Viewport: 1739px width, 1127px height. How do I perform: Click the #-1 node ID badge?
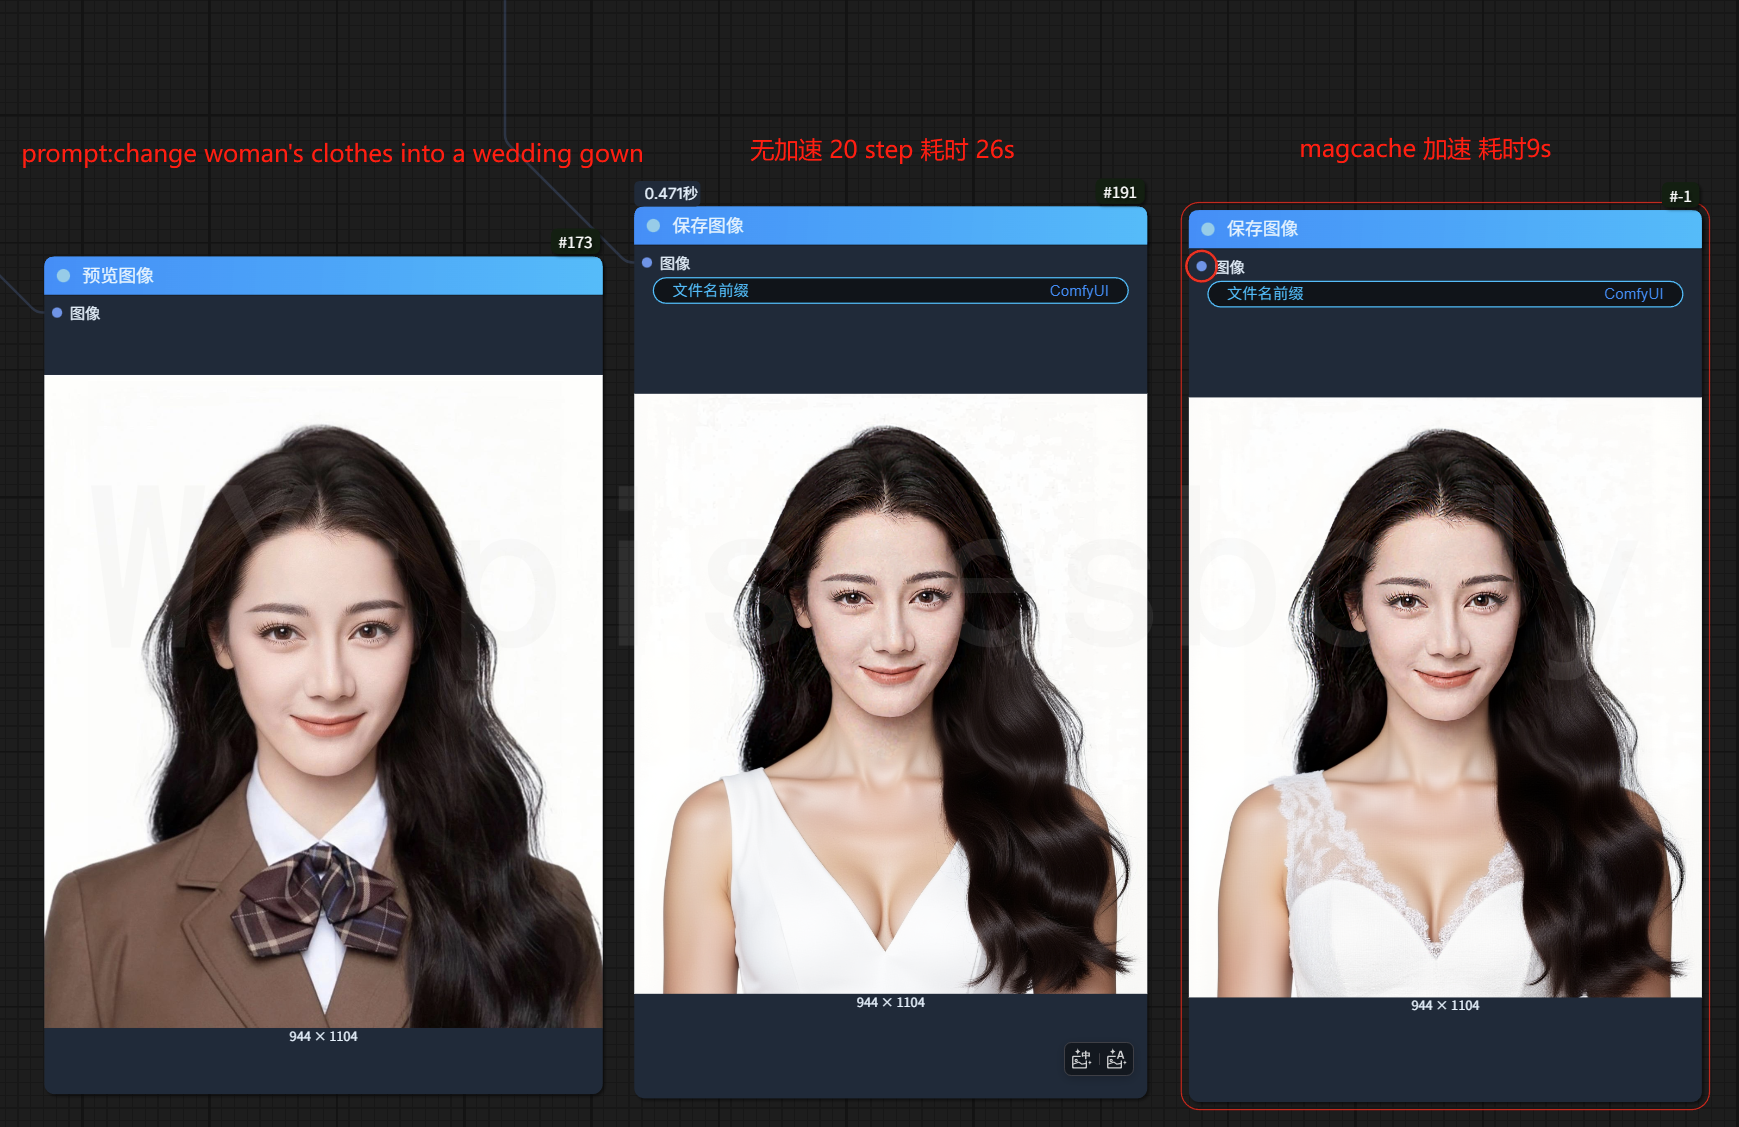tap(1680, 196)
